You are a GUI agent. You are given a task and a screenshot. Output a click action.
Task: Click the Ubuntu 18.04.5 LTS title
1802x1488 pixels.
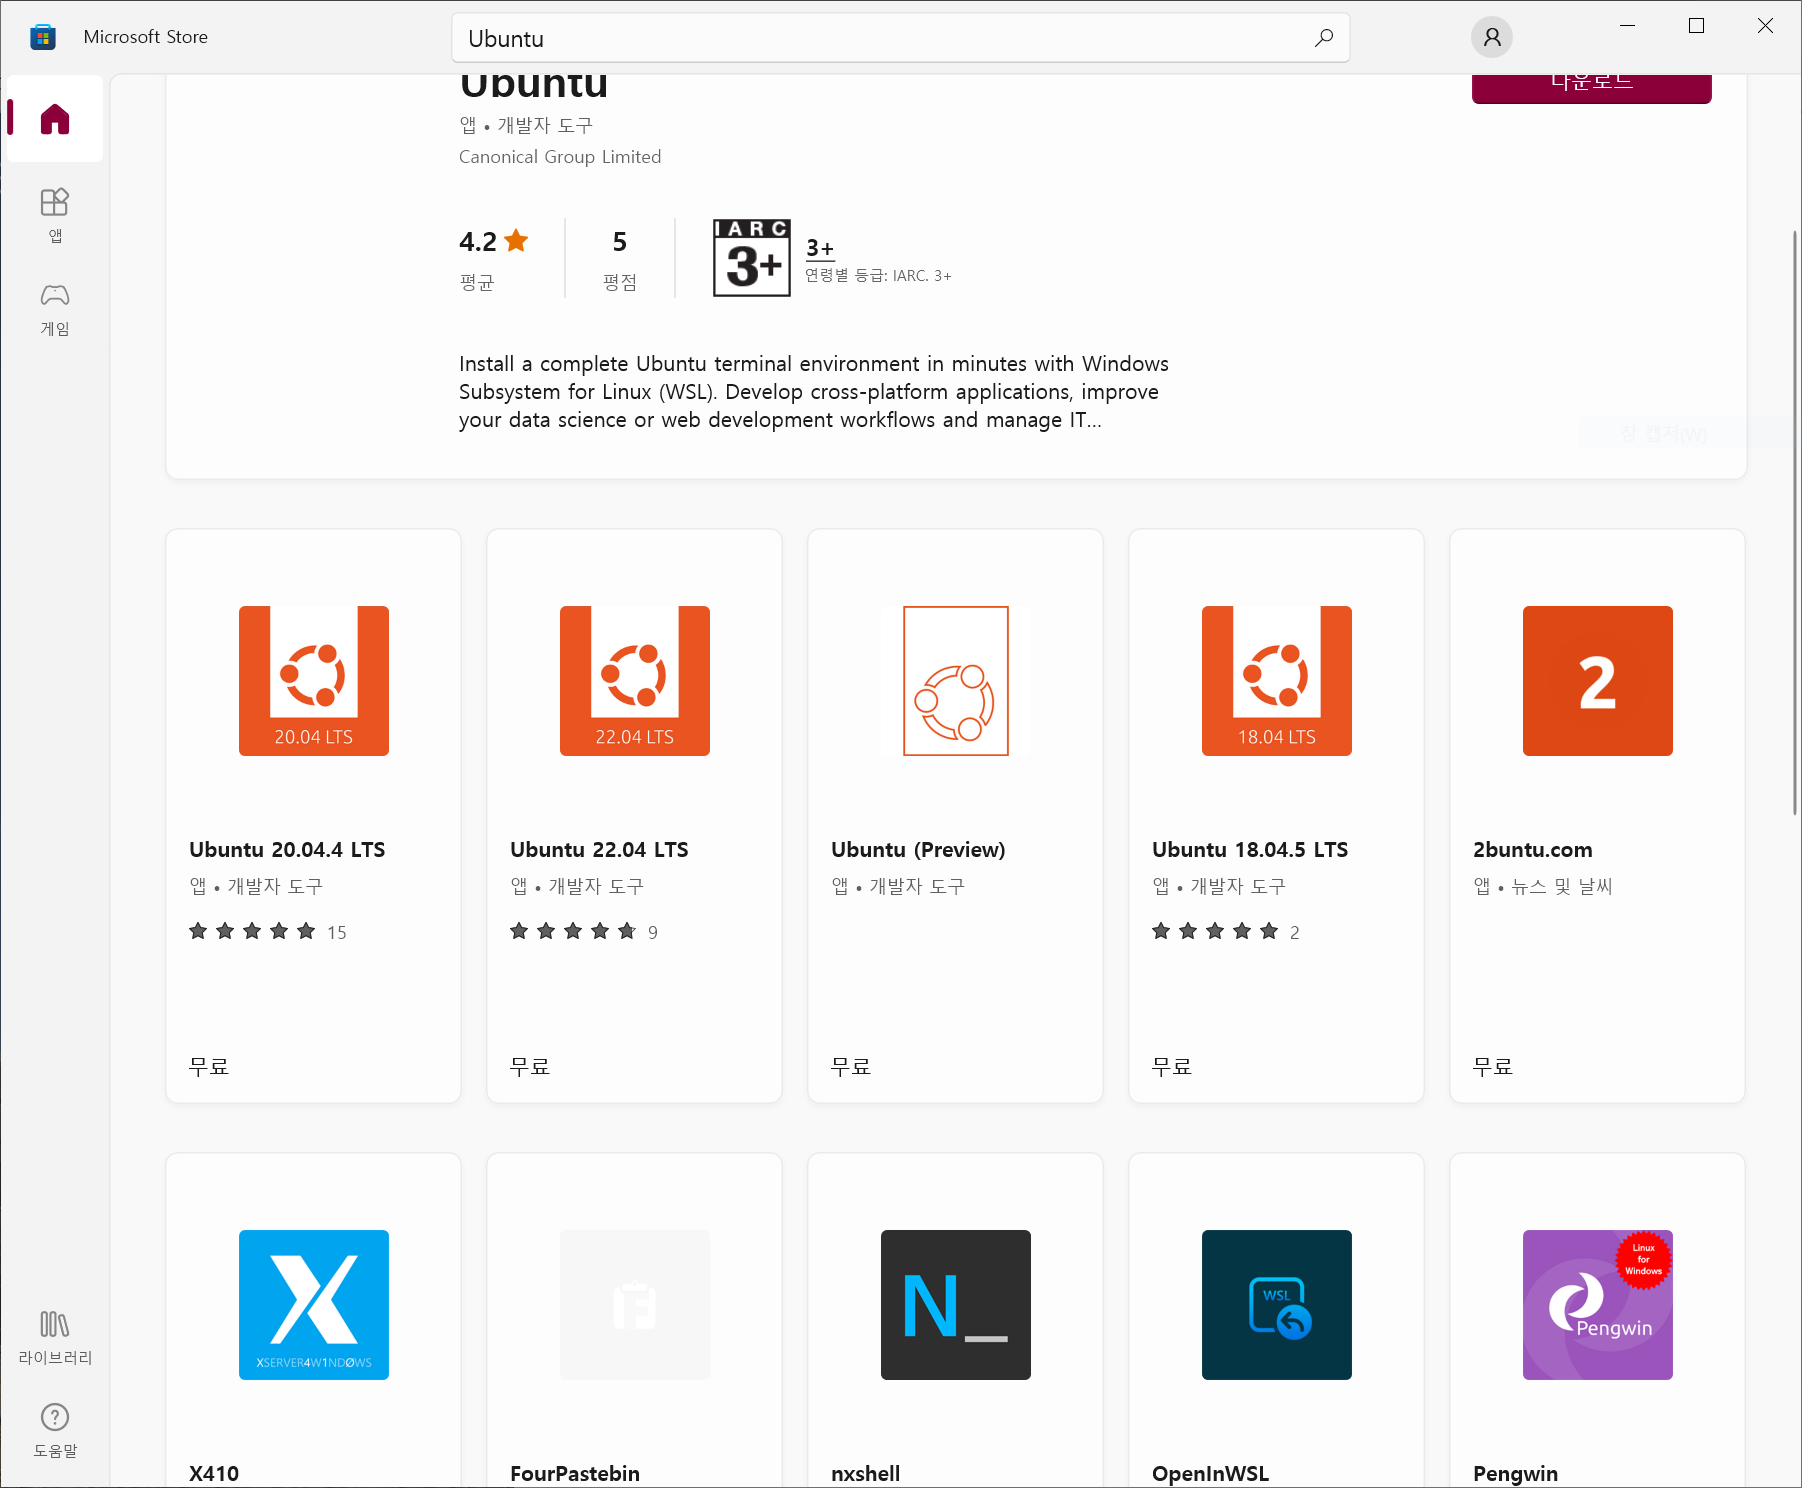point(1250,850)
